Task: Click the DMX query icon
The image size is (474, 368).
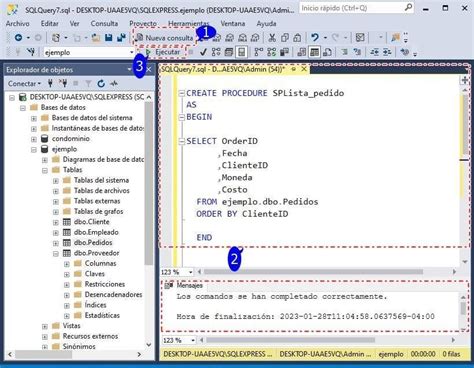Action: (229, 38)
